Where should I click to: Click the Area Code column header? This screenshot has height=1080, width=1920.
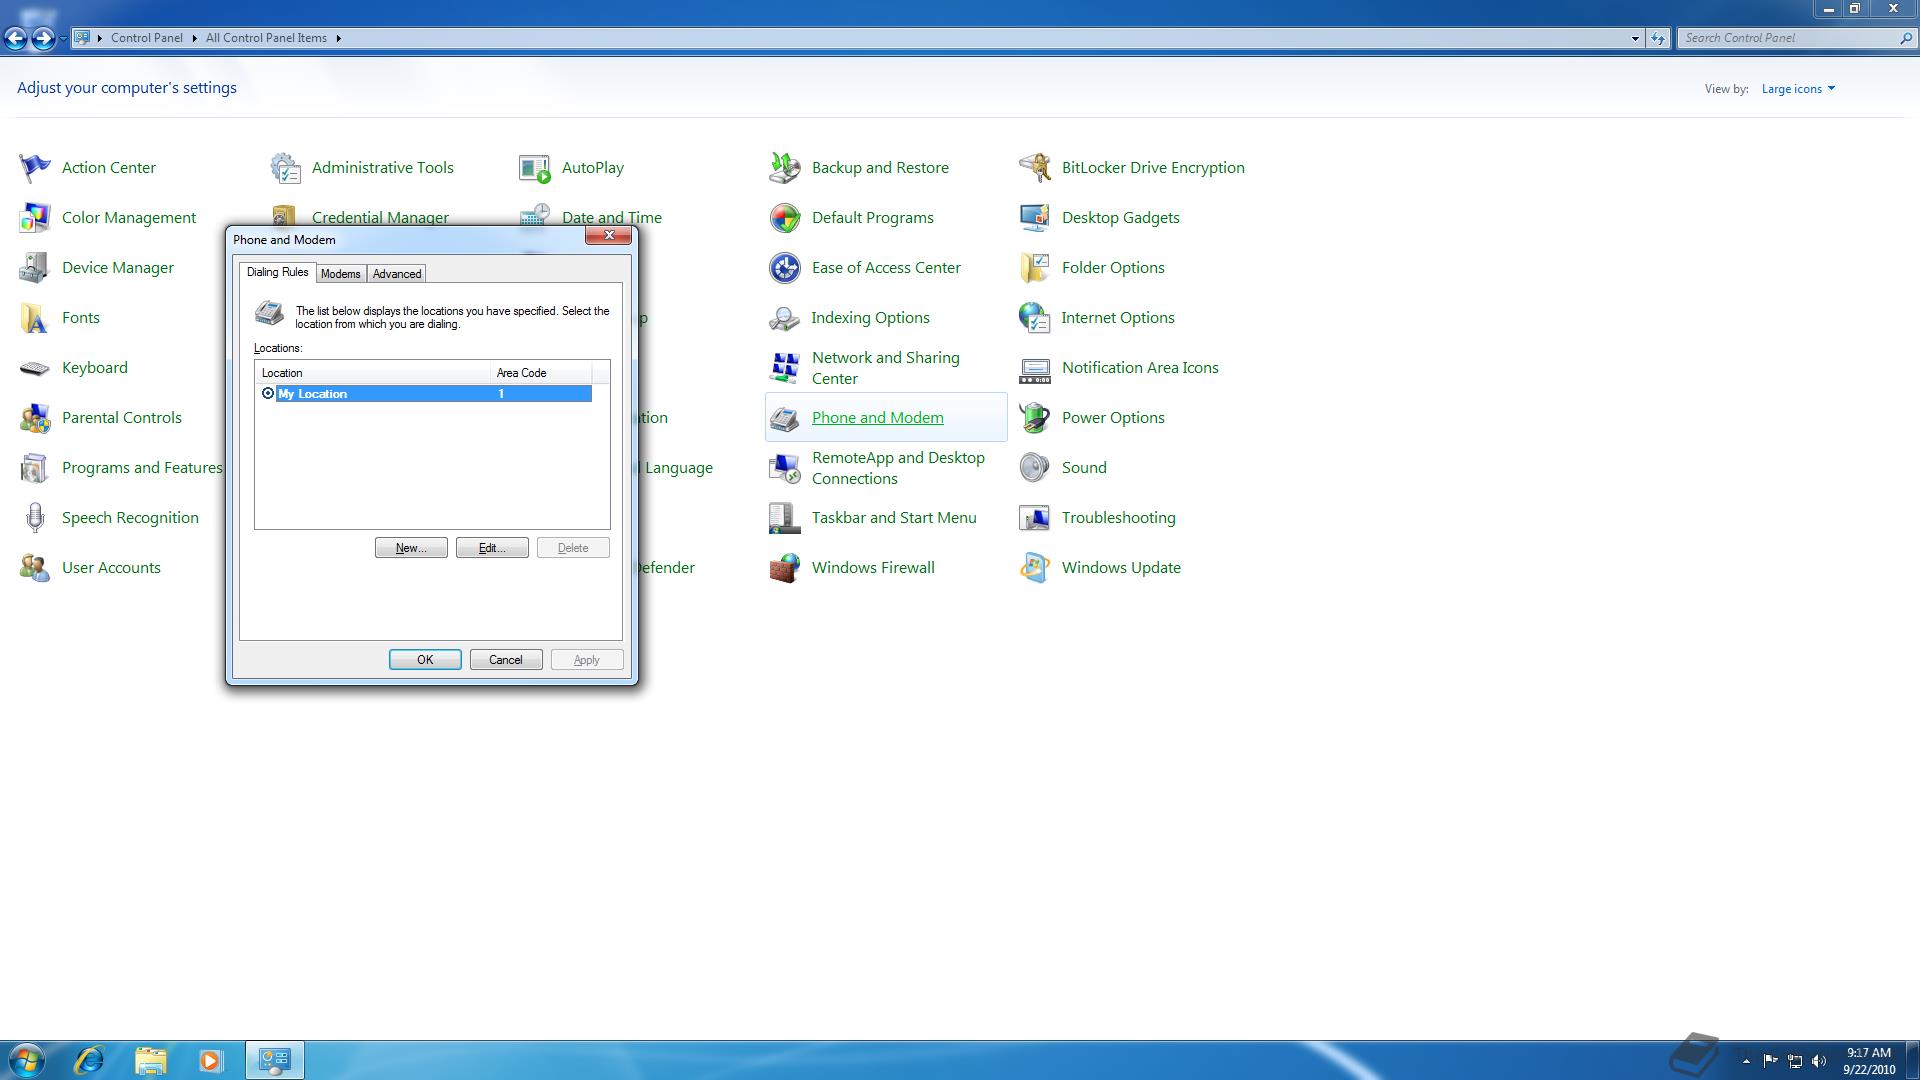pyautogui.click(x=541, y=373)
